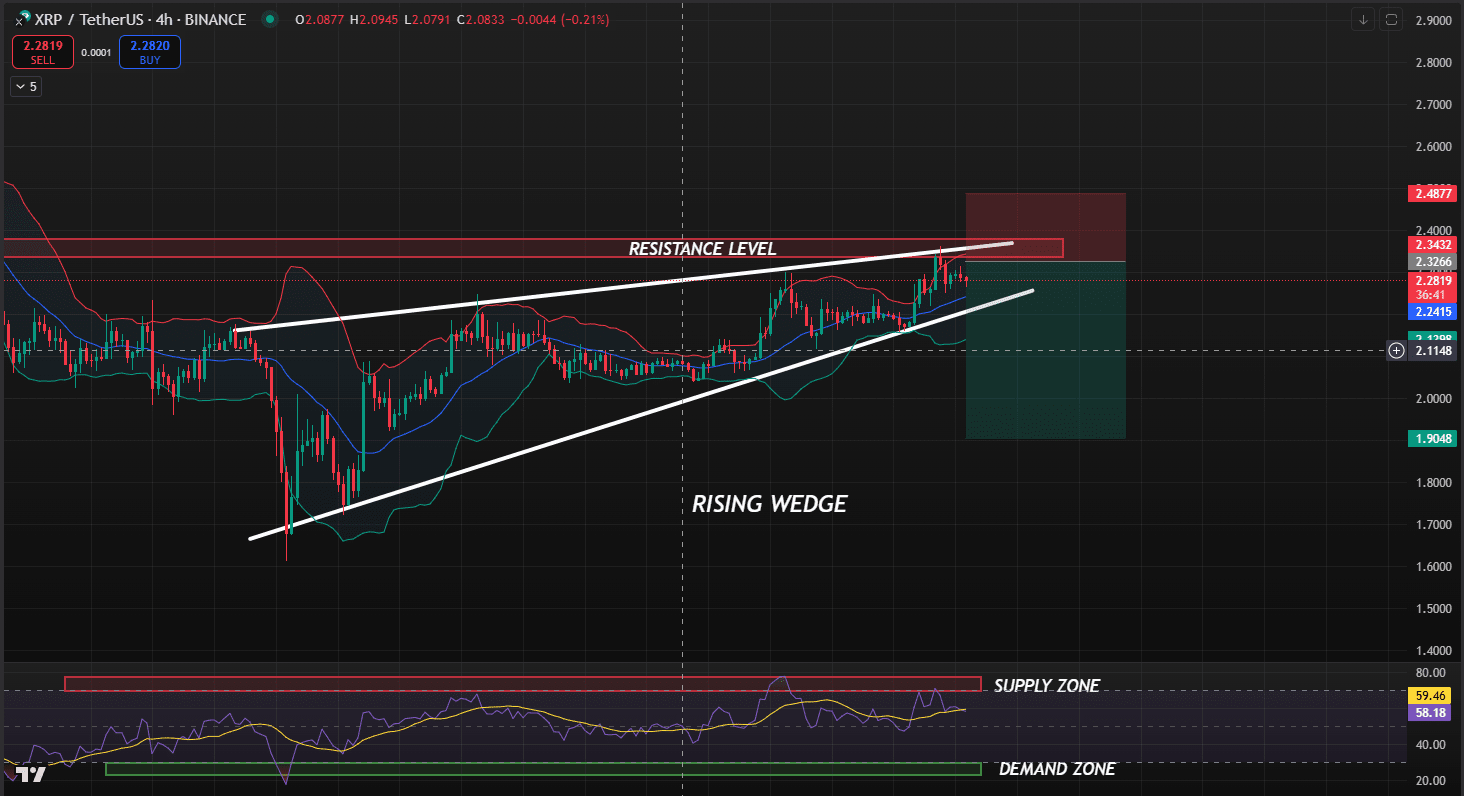Click the red SELL price button
Image resolution: width=1464 pixels, height=796 pixels.
click(42, 52)
